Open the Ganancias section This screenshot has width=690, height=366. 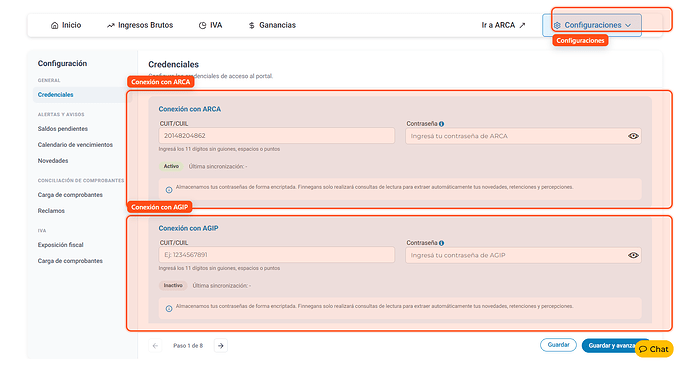(272, 25)
